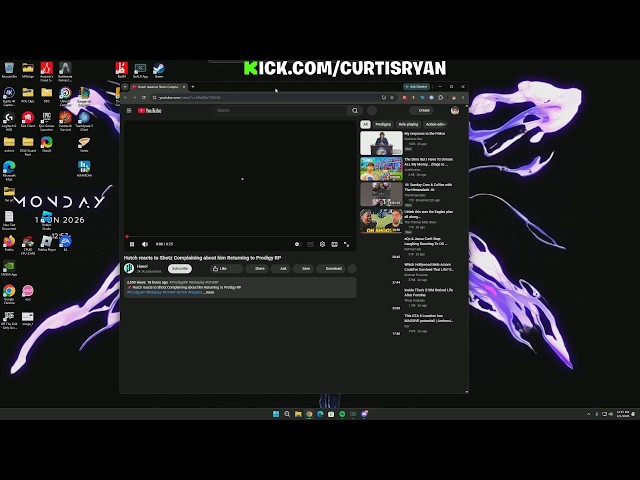Open taskbar Search
Image resolution: width=640 pixels, height=480 pixels.
click(x=287, y=414)
